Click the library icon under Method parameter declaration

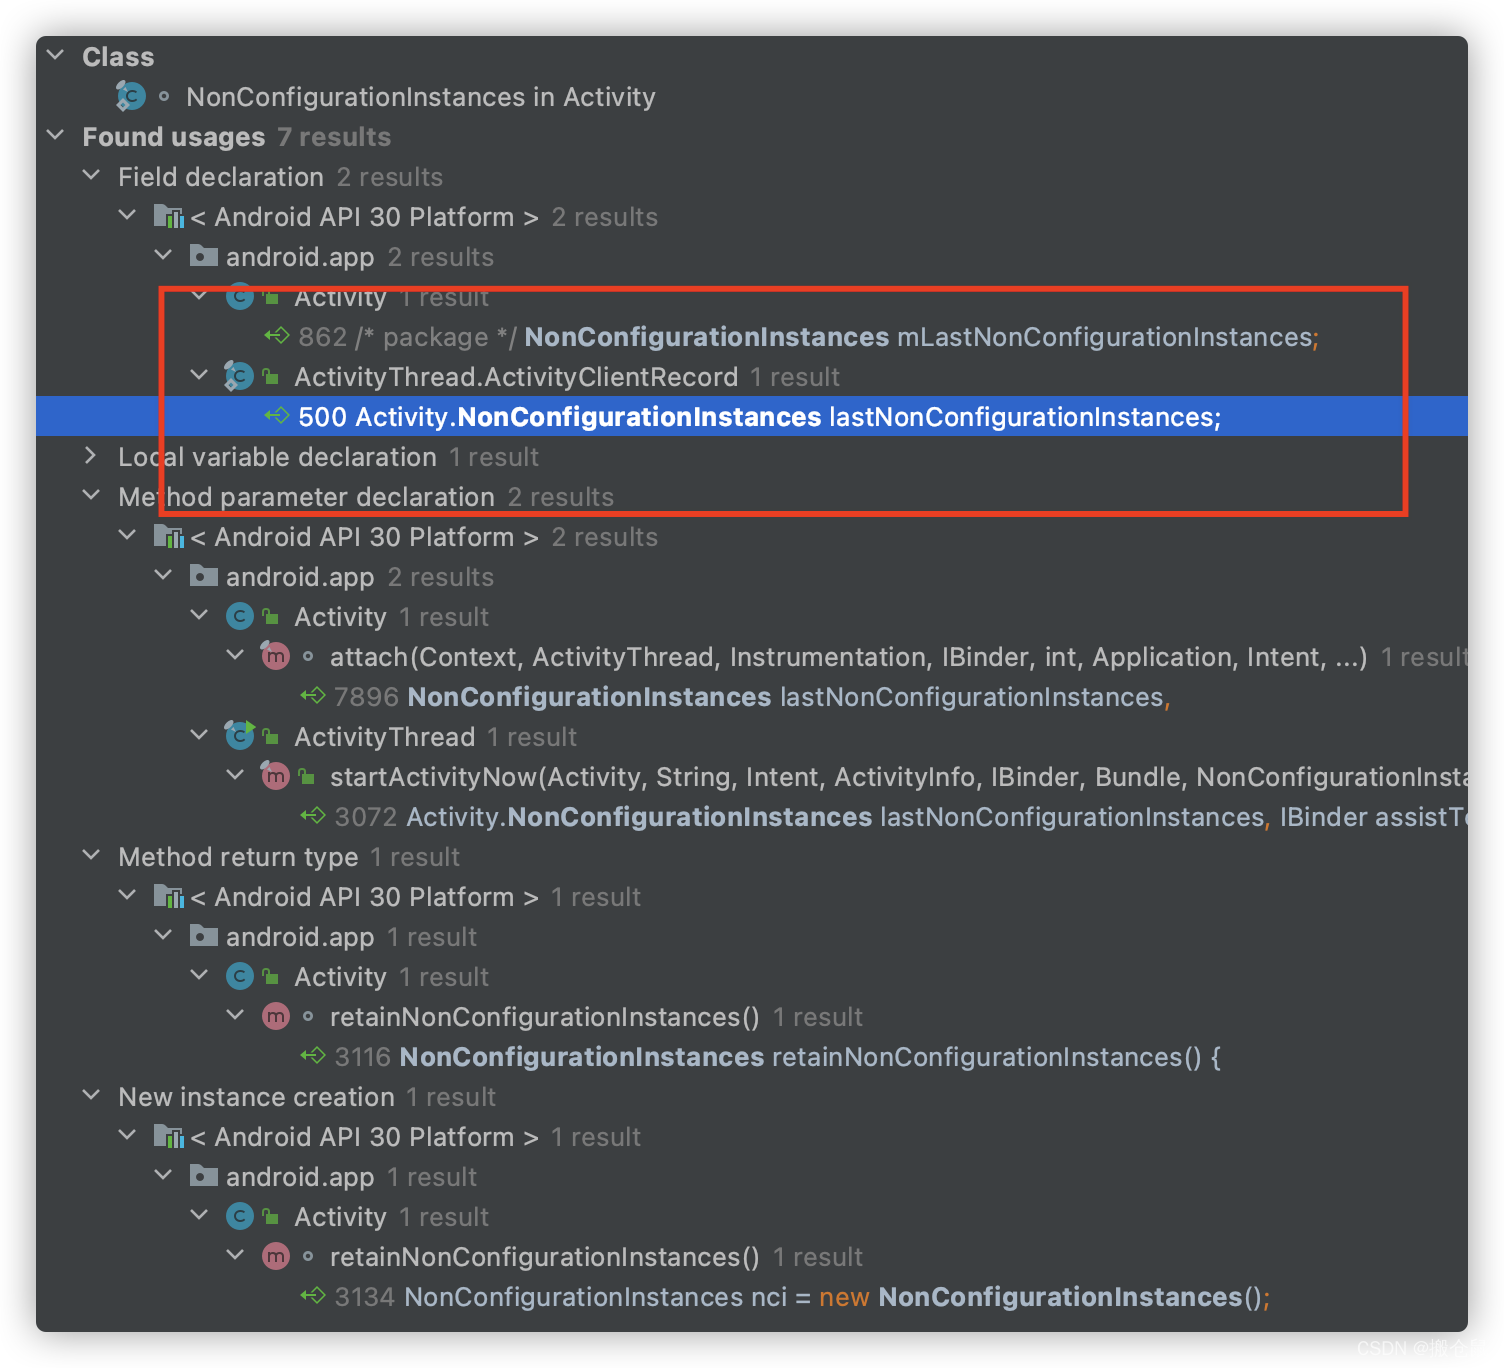[x=169, y=536]
